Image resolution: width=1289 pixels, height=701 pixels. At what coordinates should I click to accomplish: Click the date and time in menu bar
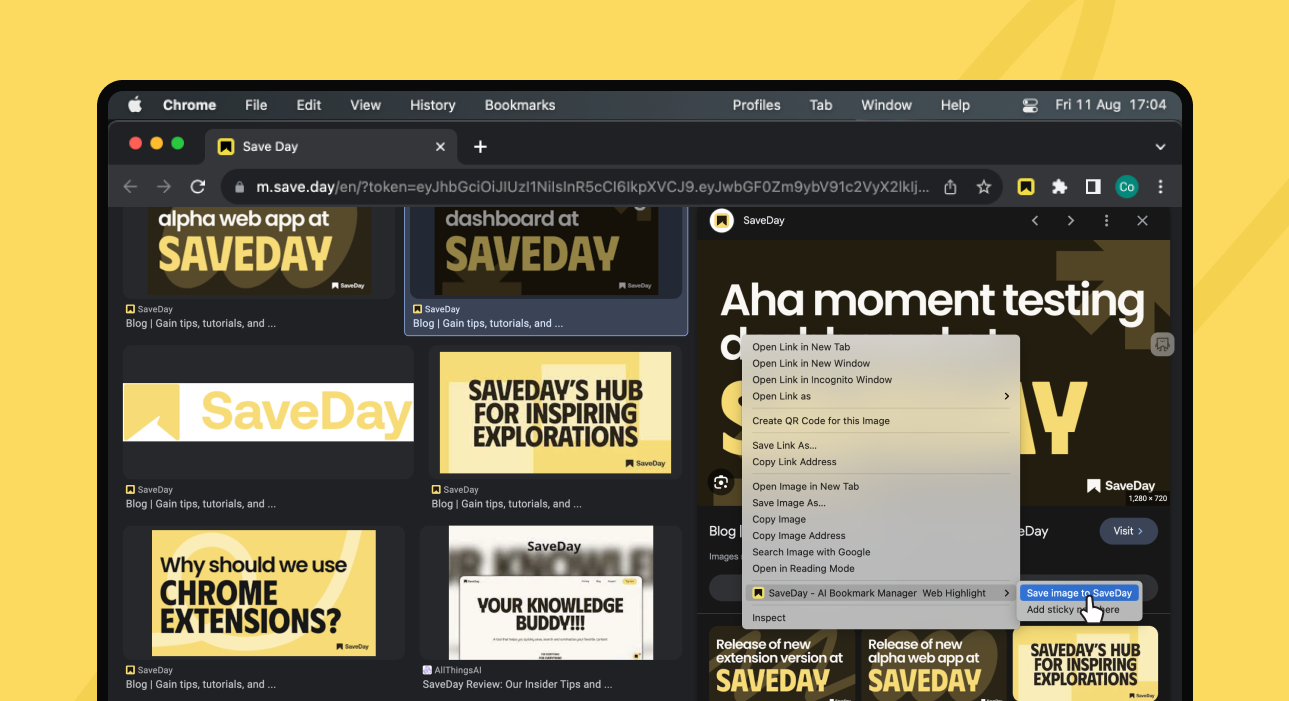pos(1110,105)
